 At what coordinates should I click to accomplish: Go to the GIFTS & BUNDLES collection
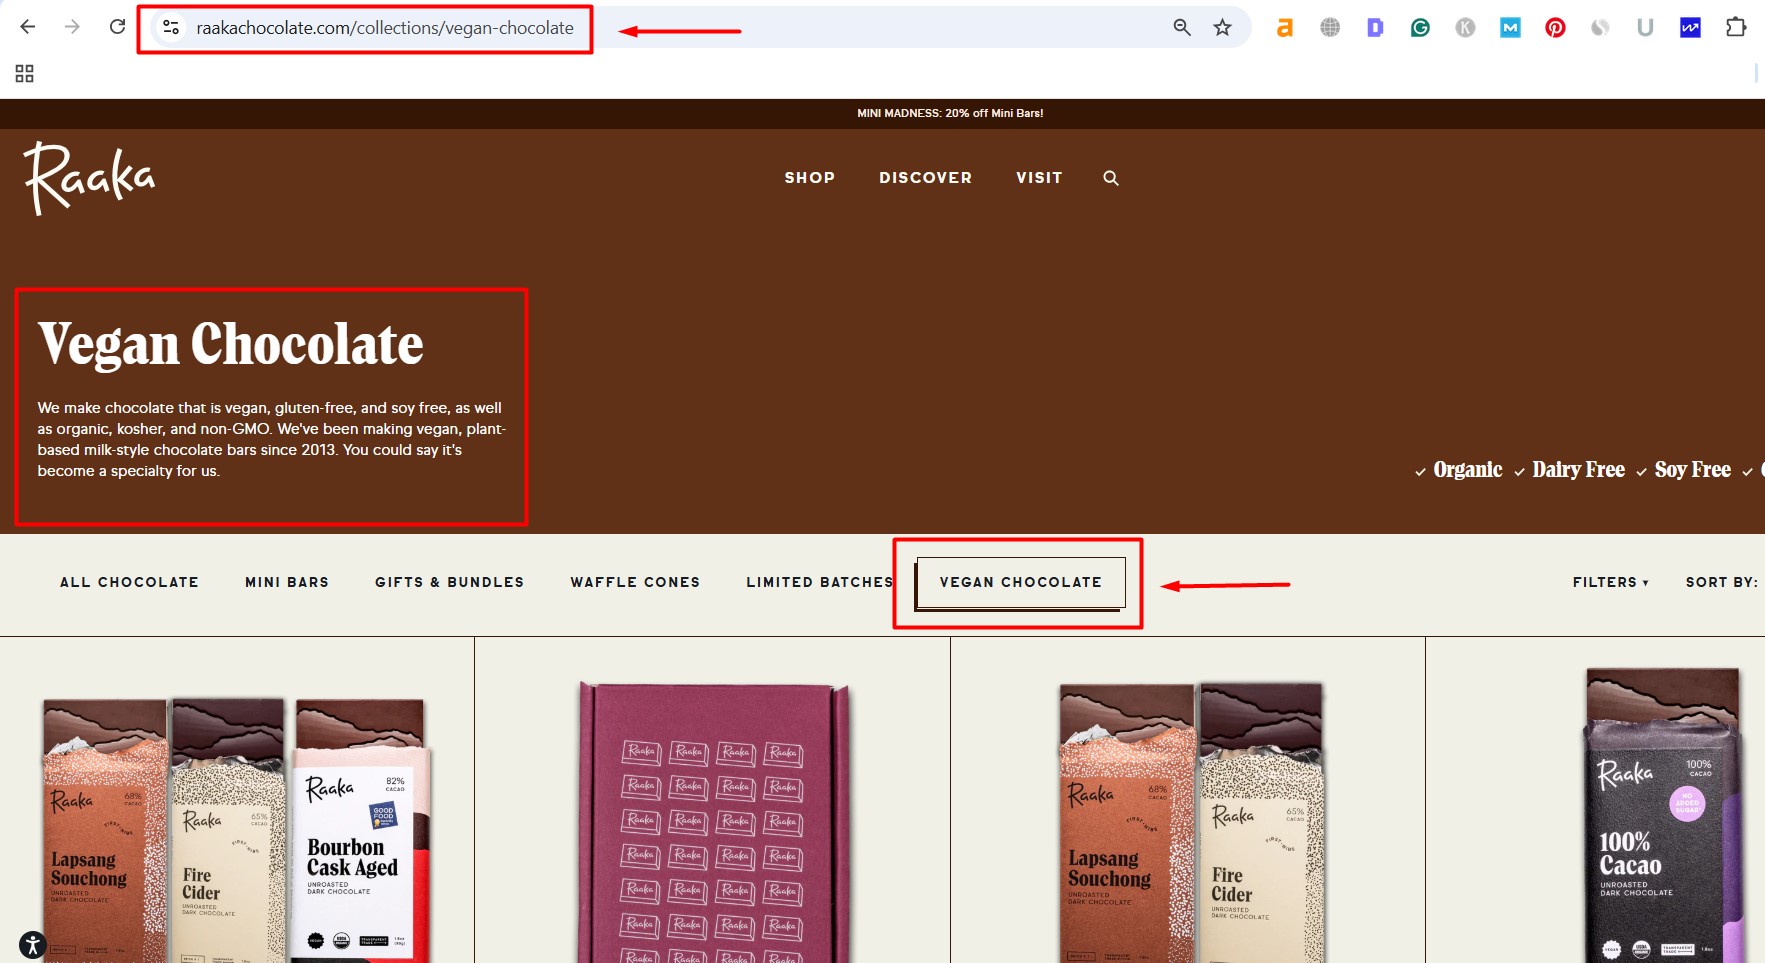[x=449, y=582]
